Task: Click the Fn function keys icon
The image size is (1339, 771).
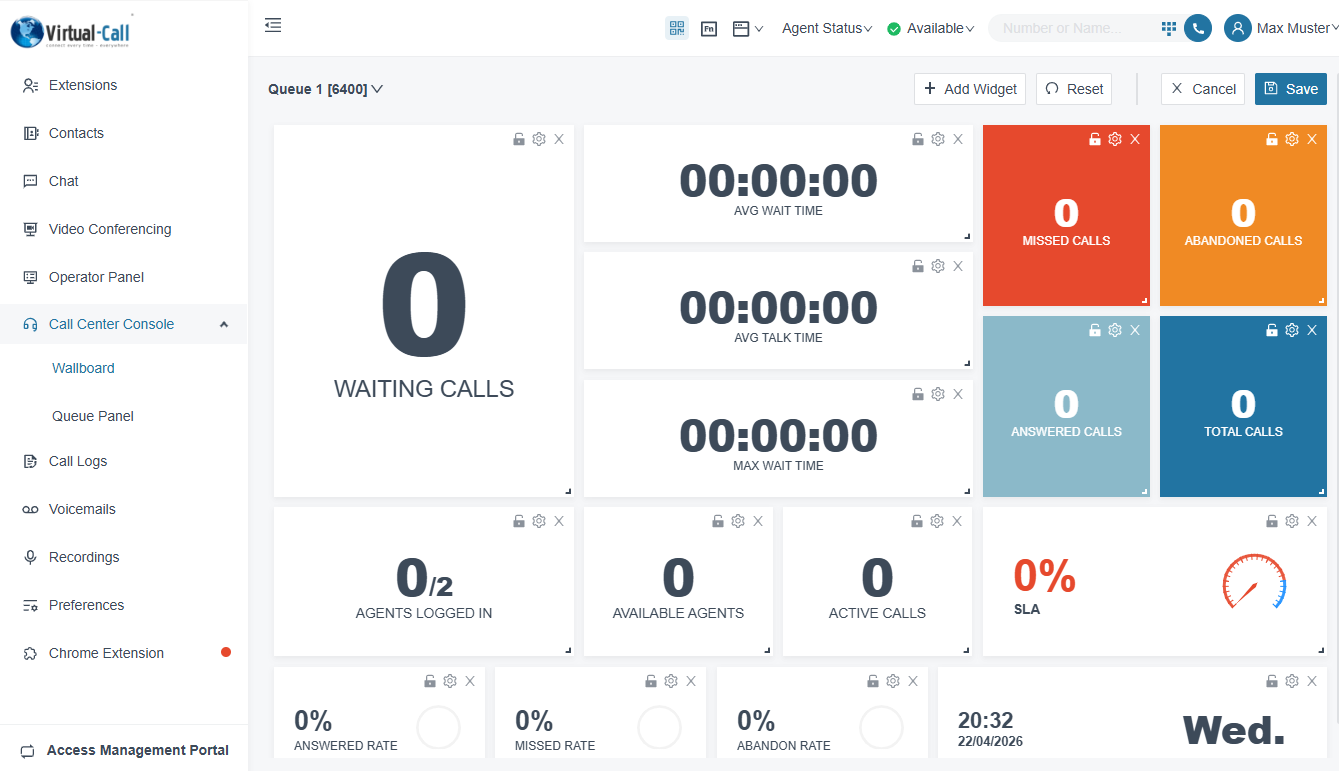Action: point(709,29)
